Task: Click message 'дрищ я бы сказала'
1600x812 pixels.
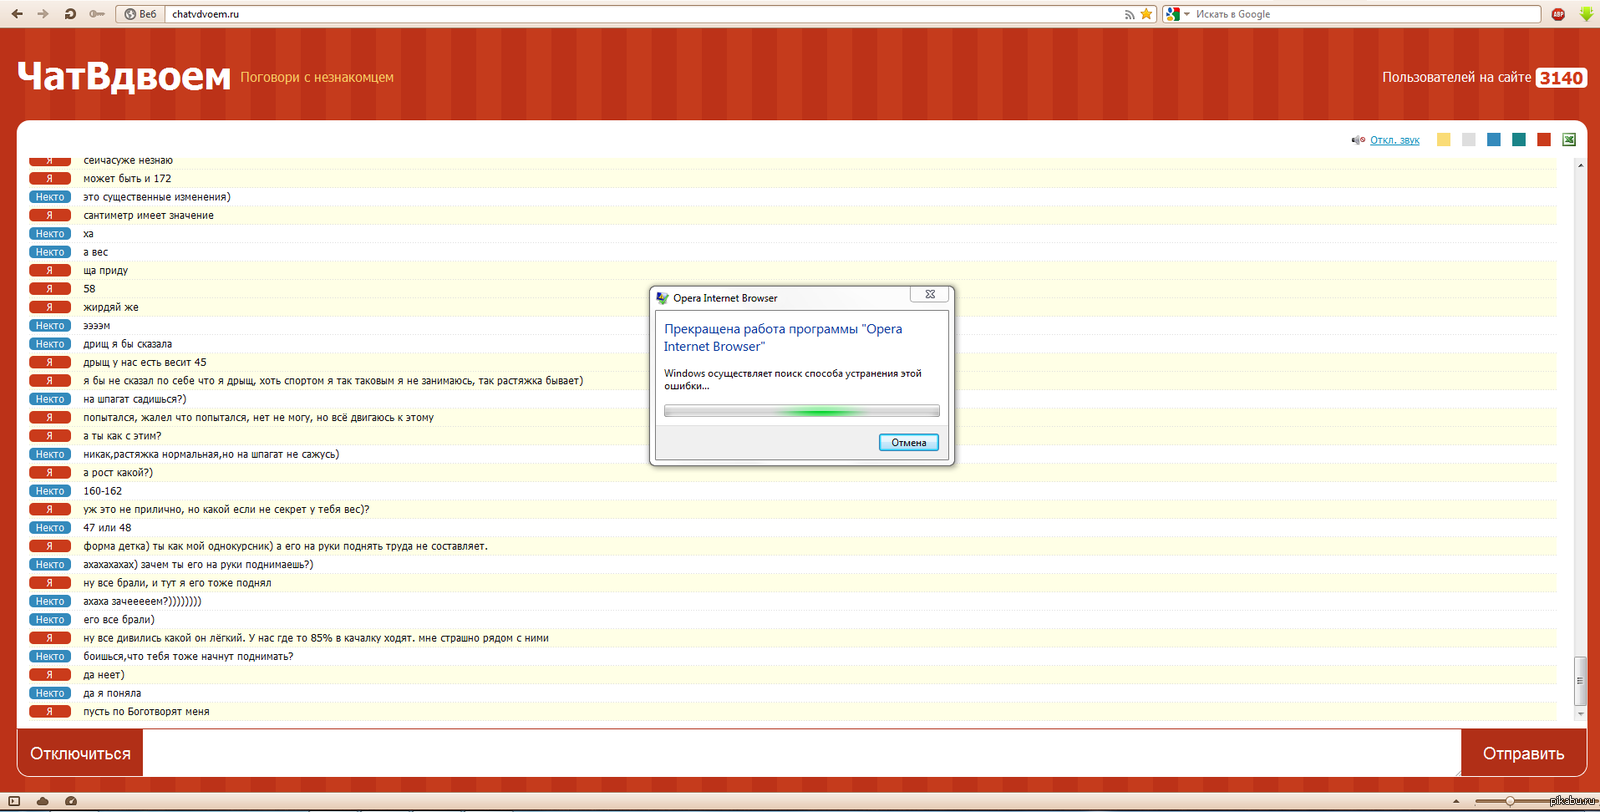Action: point(127,344)
